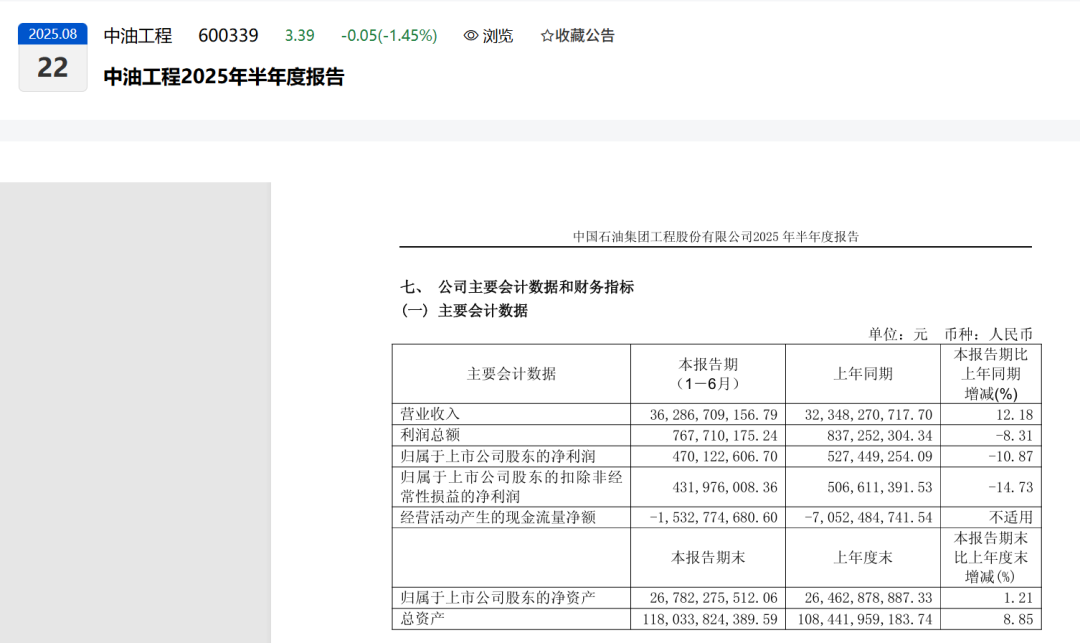
Task: Click the value -7,052,484,741.54
Action: pyautogui.click(x=869, y=517)
